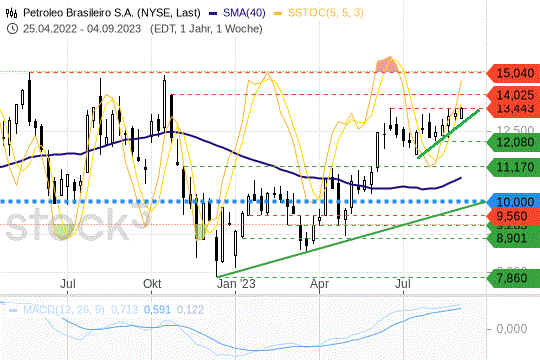Select the SMA(40) legend color marker

coord(213,13)
